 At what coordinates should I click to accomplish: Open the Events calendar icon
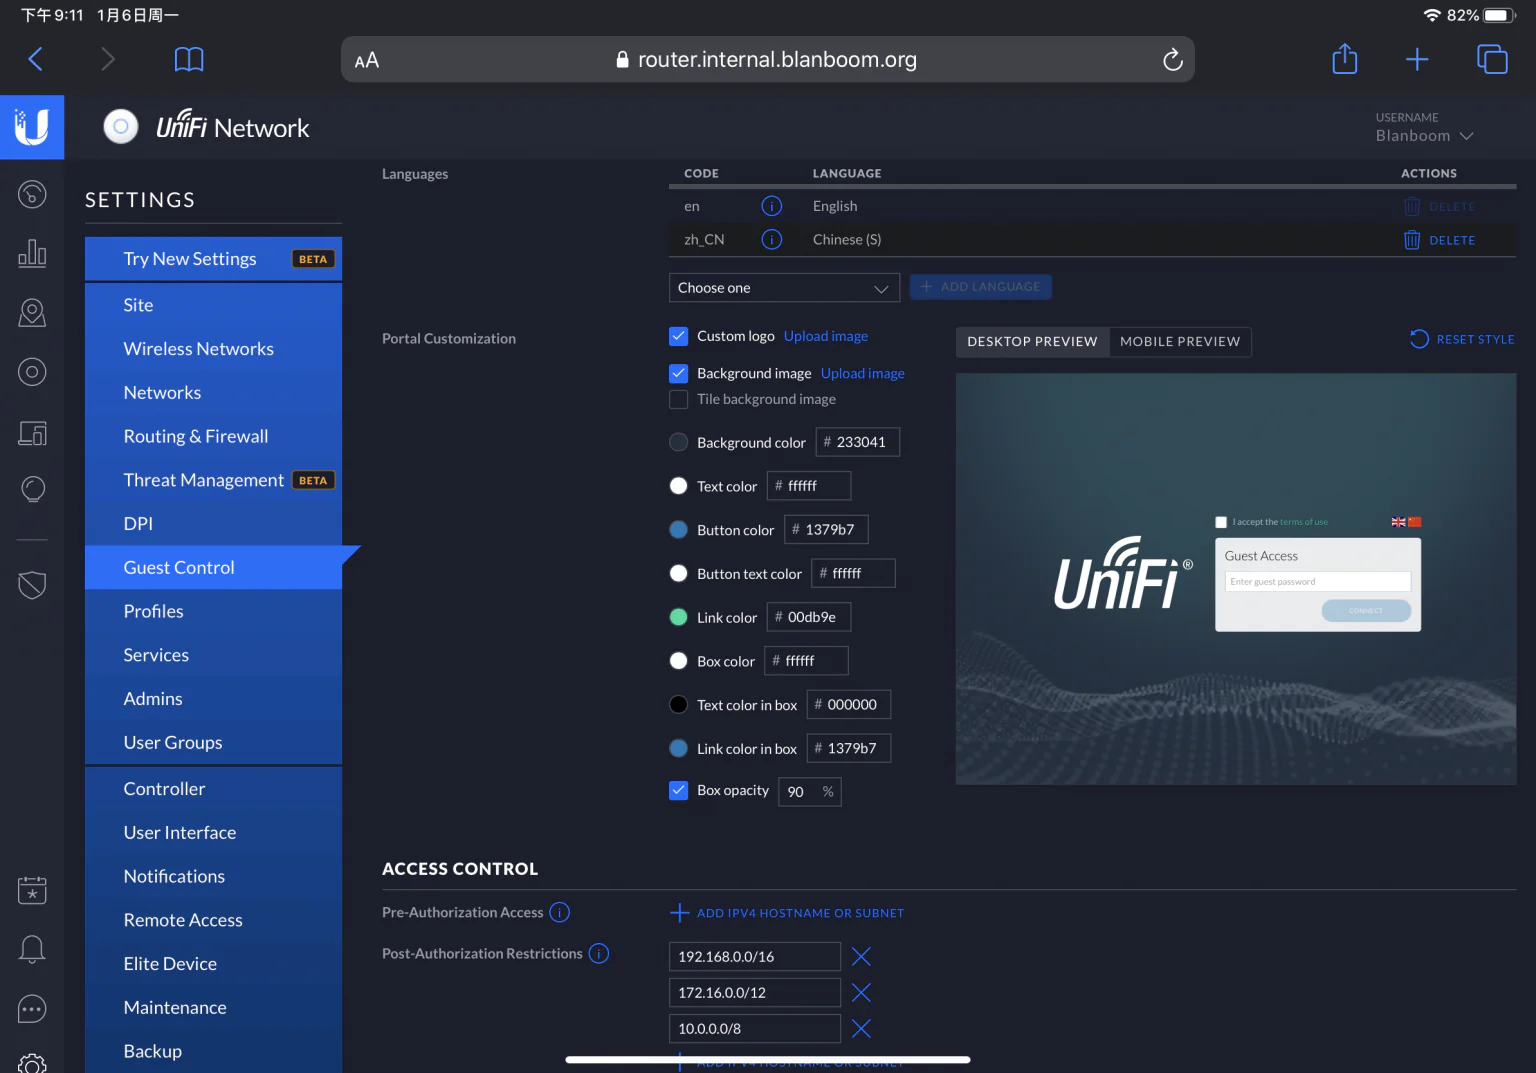32,889
